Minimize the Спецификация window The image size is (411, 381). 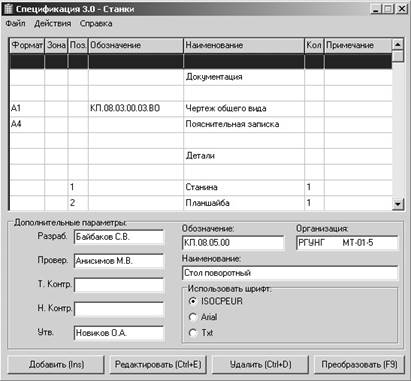[x=376, y=9]
